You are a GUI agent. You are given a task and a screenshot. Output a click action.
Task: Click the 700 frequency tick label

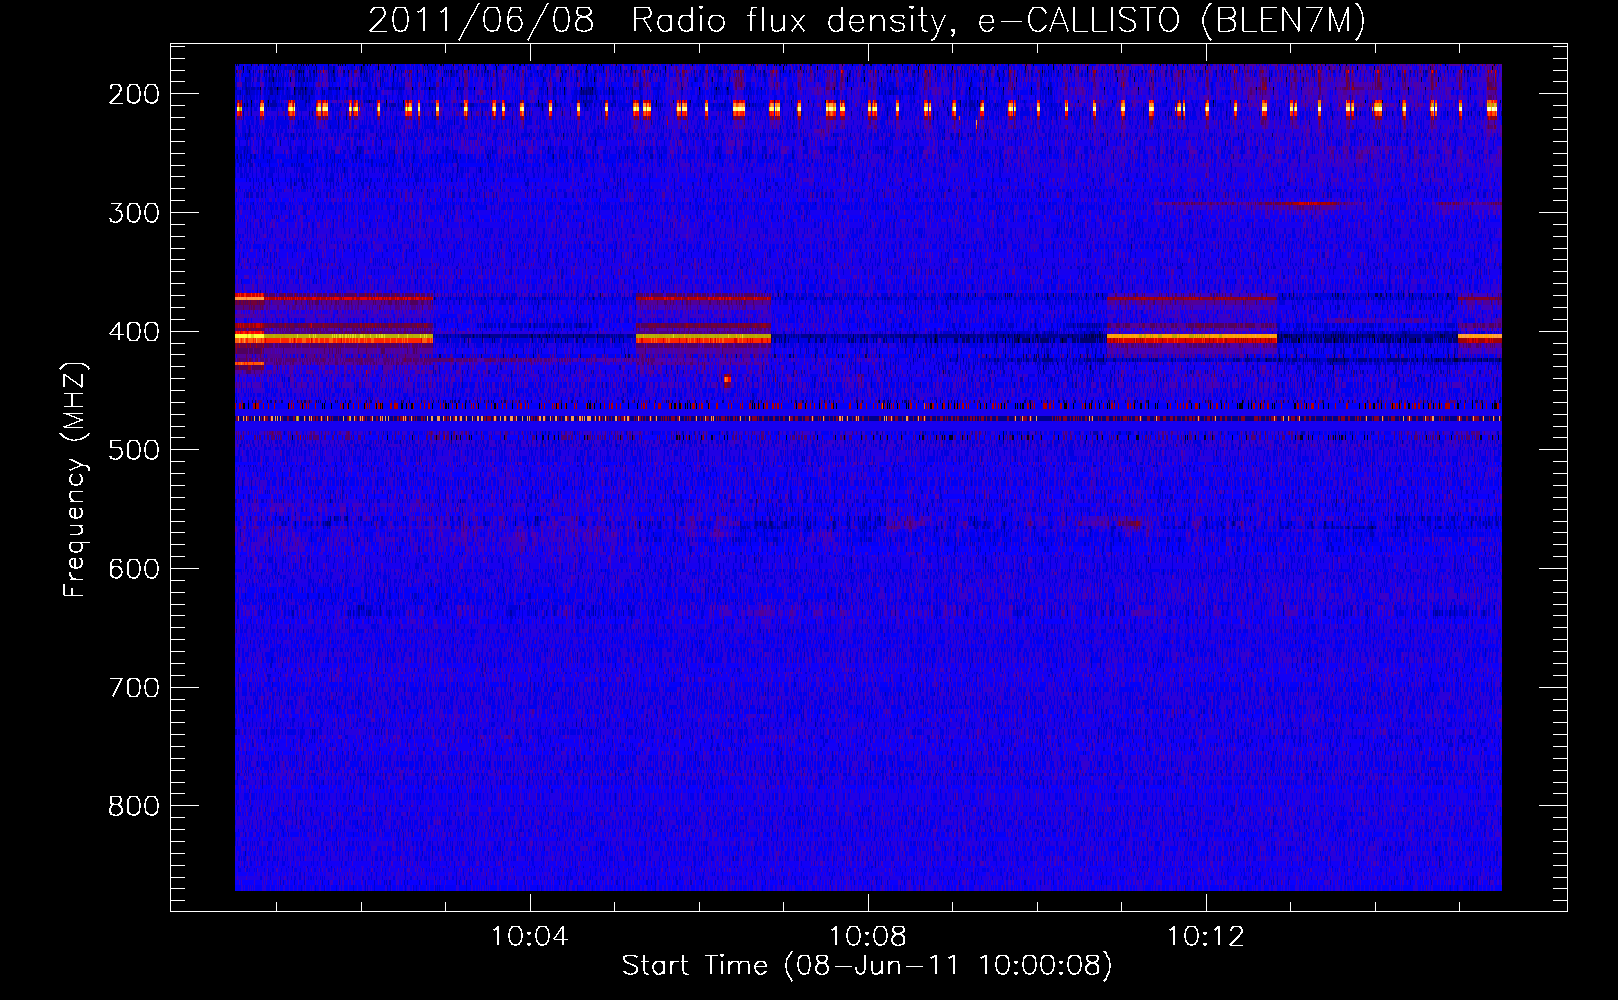tap(134, 688)
